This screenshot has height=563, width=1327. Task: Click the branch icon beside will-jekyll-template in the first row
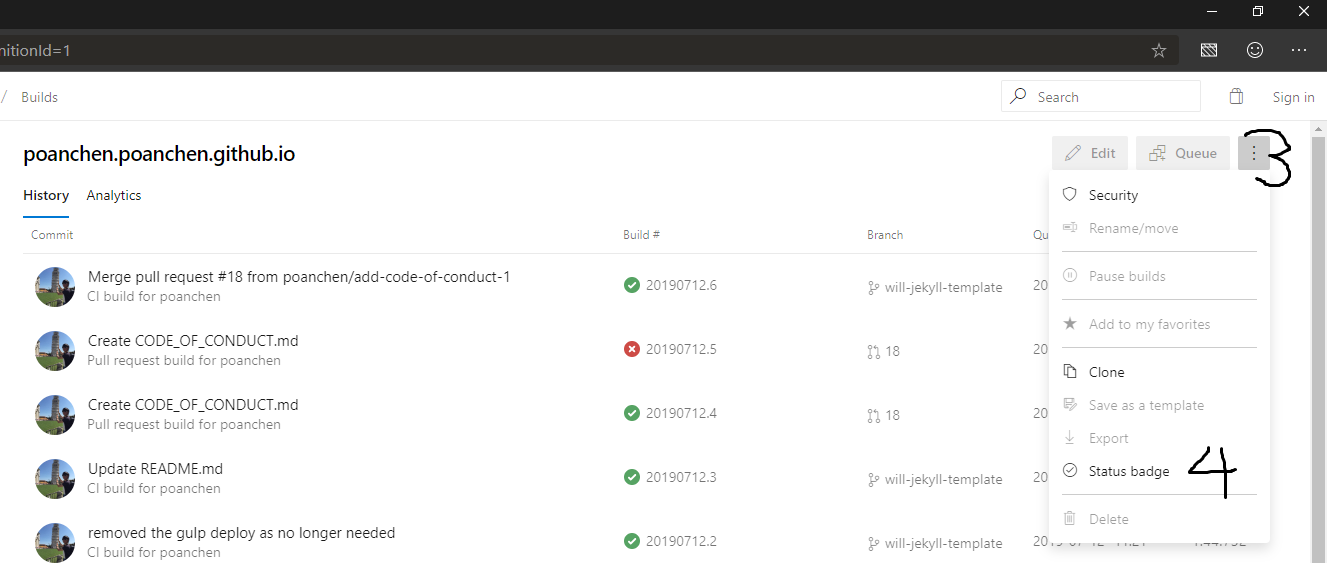click(873, 287)
